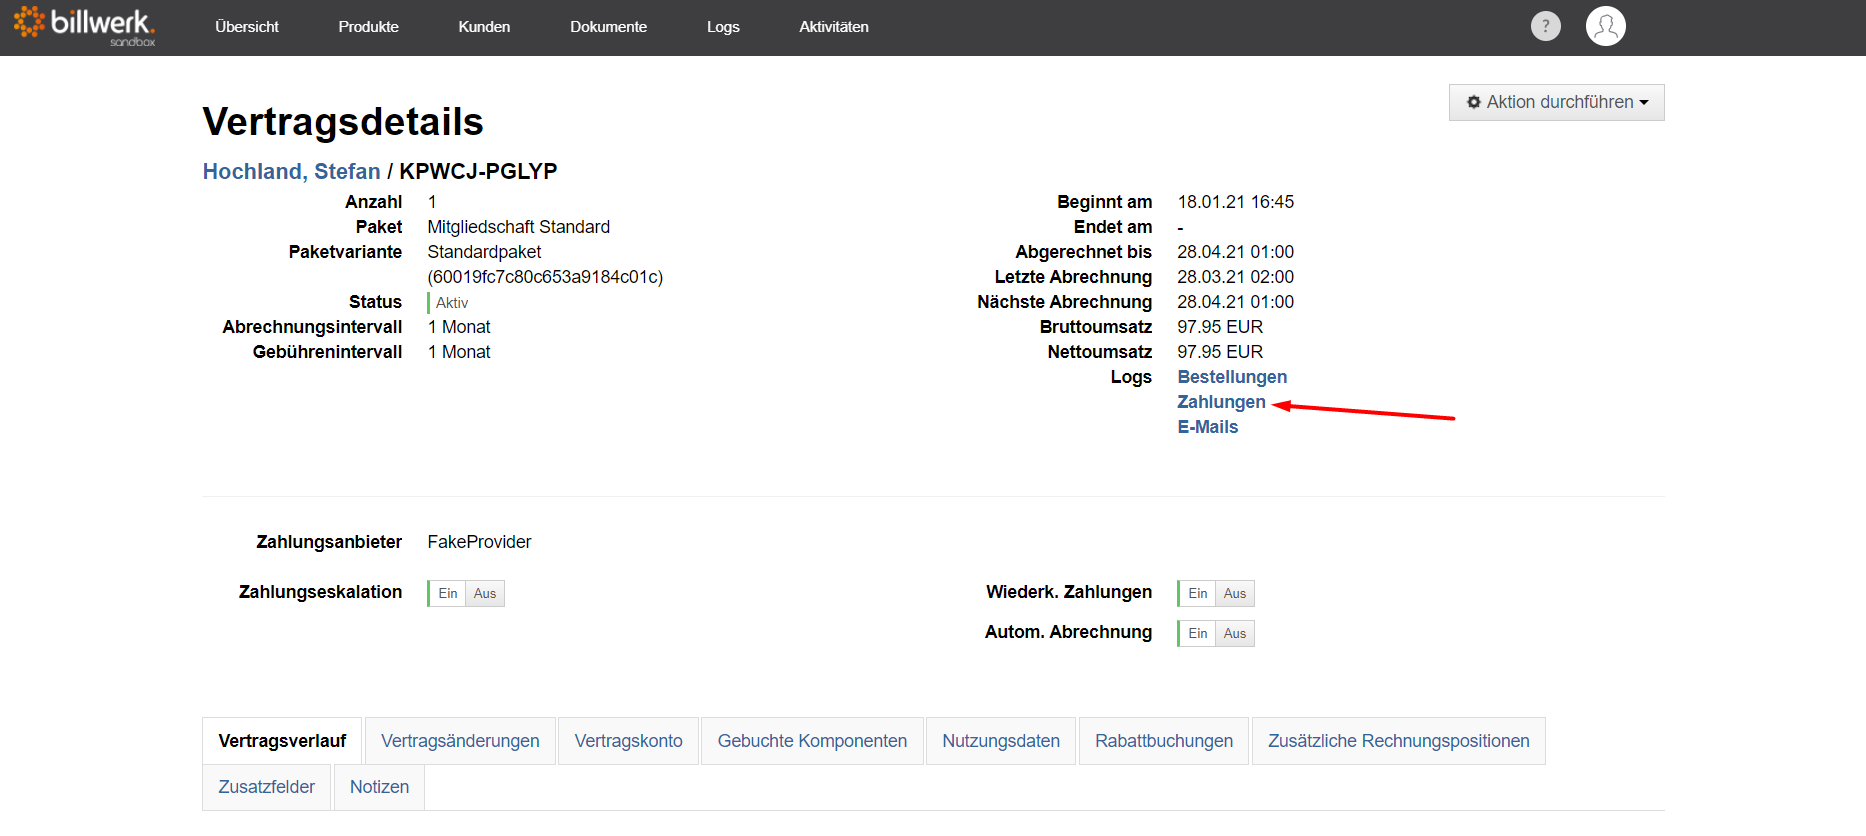Image resolution: width=1866 pixels, height=836 pixels.
Task: Open the Logs menu in the navbar
Action: point(723,27)
